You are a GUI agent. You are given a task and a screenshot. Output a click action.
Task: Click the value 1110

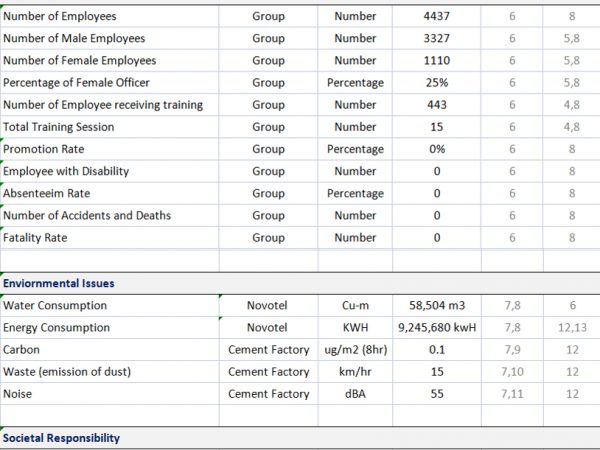[437, 60]
